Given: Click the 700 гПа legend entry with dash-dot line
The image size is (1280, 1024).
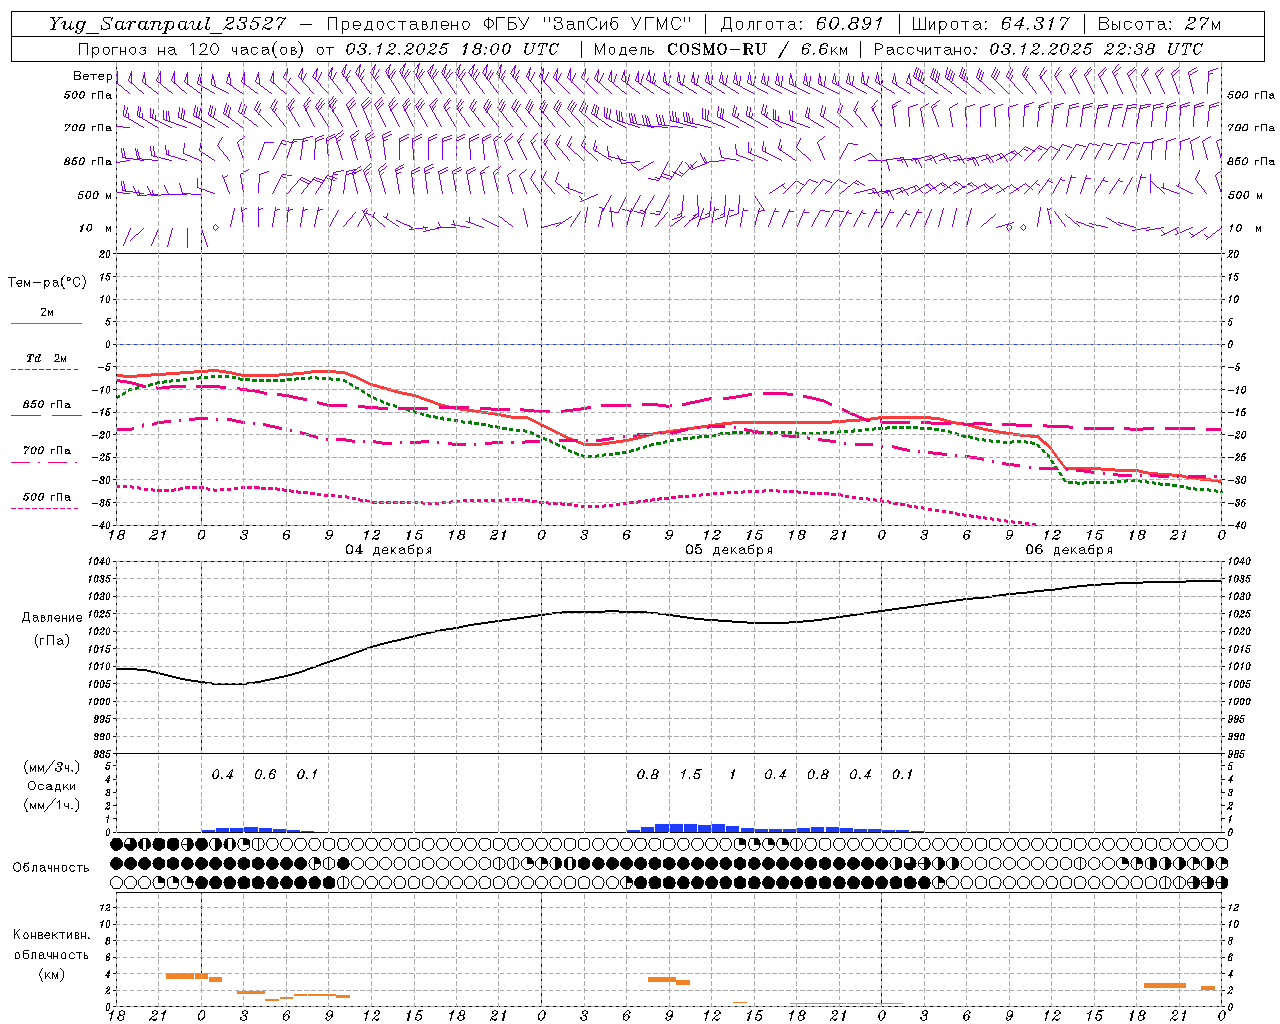Looking at the screenshot, I should click(x=47, y=454).
